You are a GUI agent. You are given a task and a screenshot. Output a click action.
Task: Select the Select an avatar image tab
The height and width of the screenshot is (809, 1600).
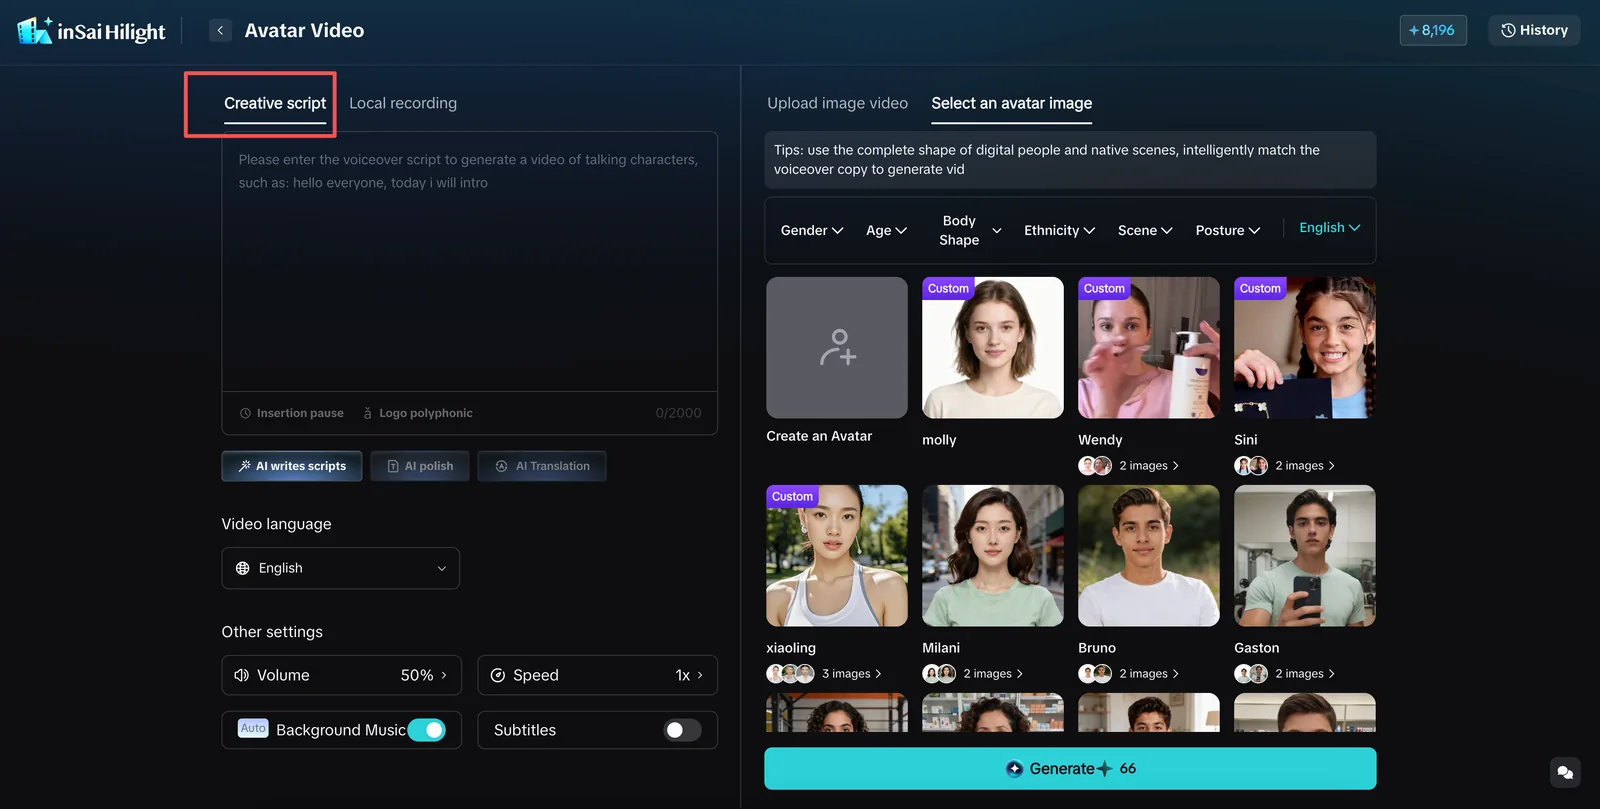[x=1011, y=103]
